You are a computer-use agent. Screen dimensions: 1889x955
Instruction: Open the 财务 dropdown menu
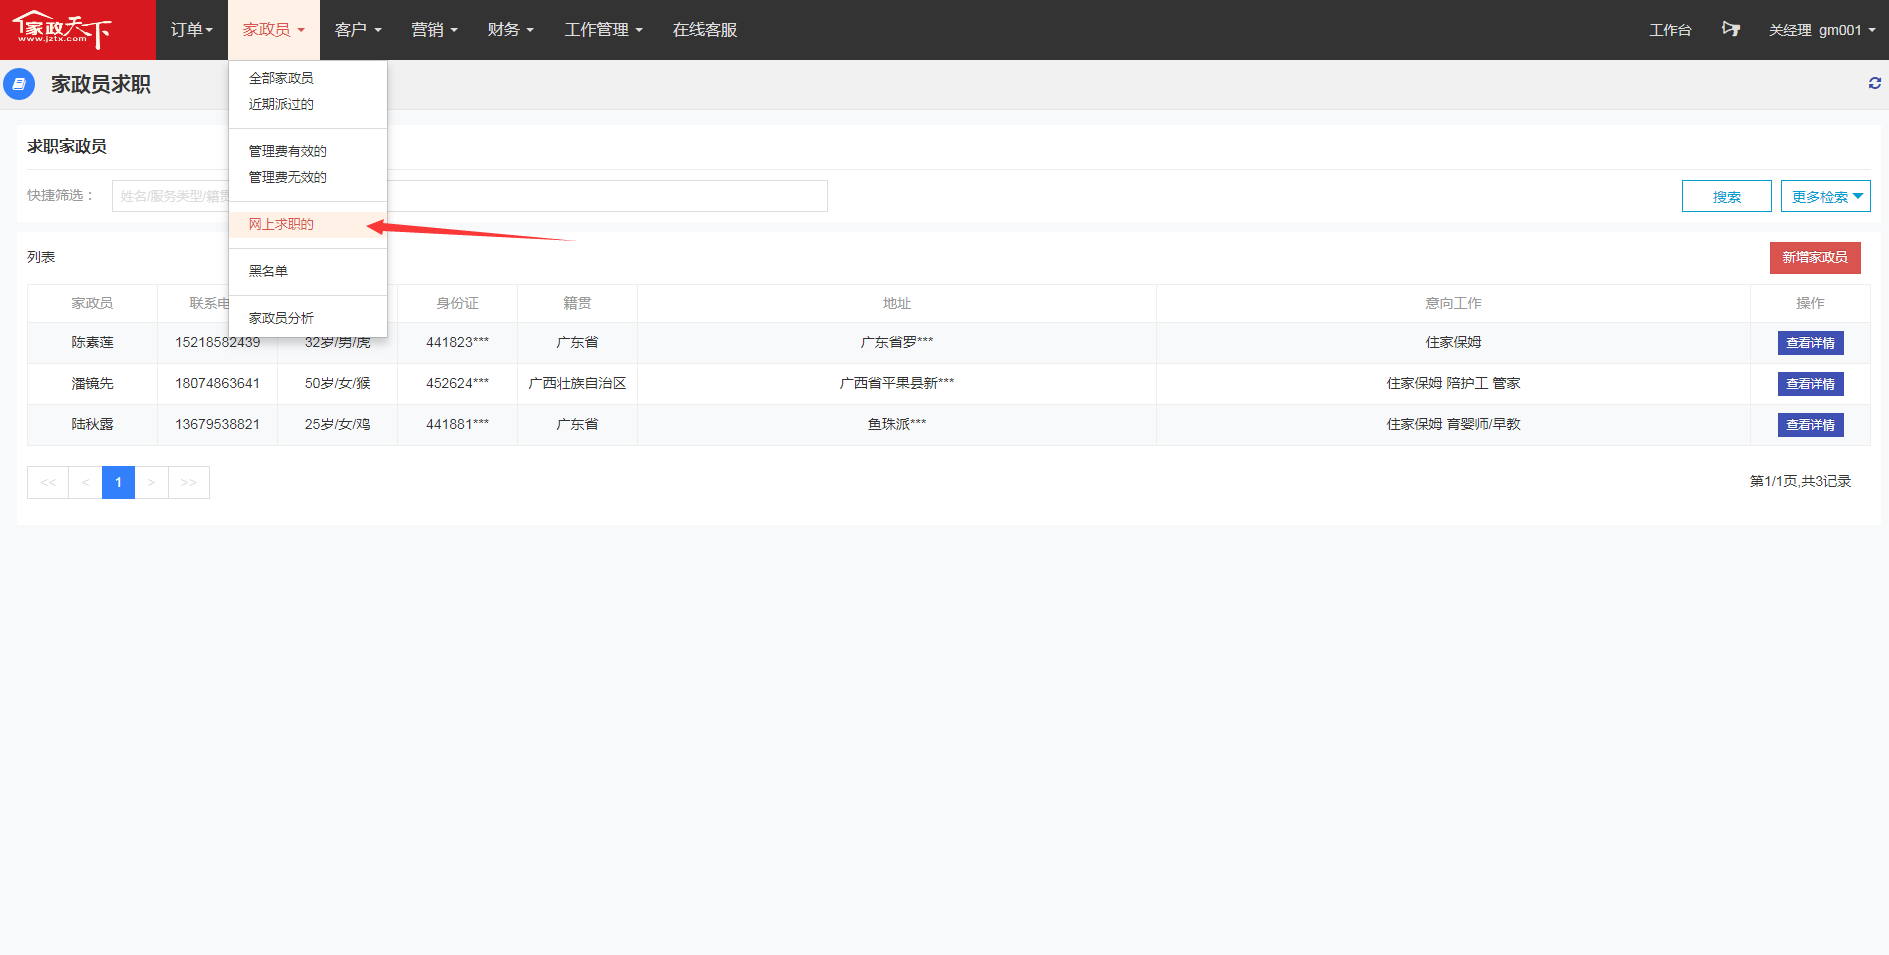[x=510, y=30]
